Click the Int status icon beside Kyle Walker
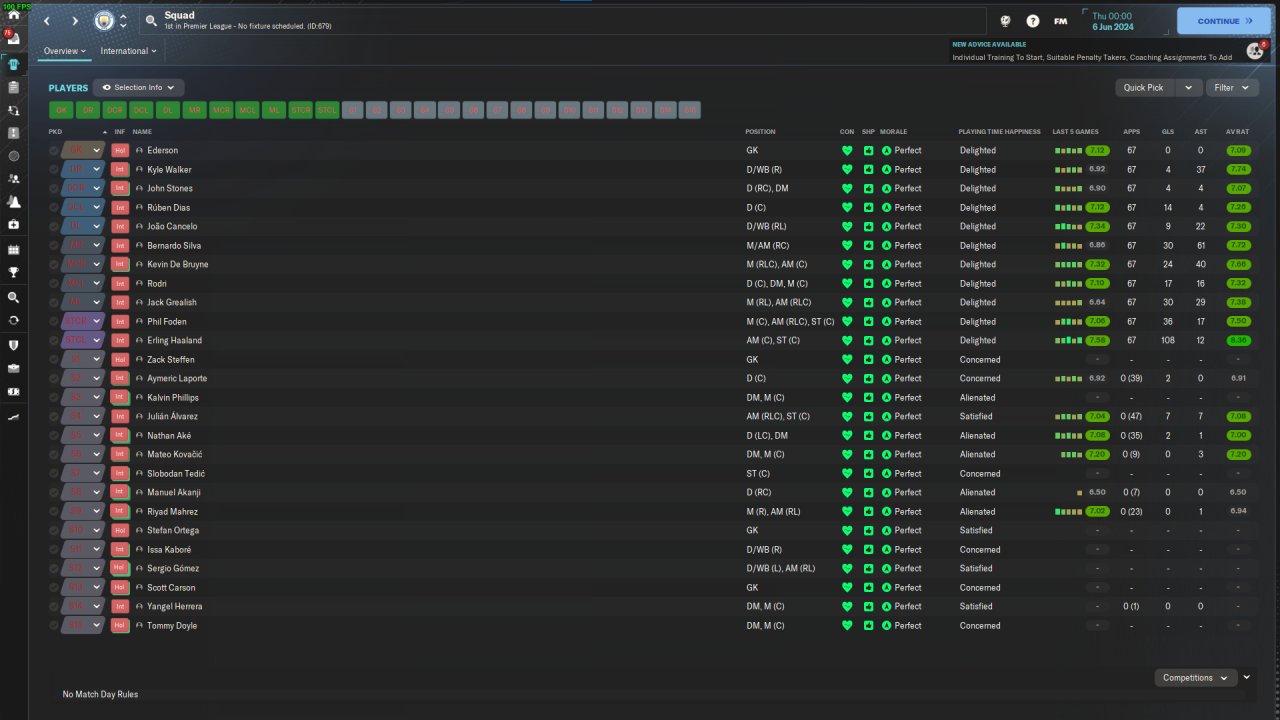The height and width of the screenshot is (720, 1280). pos(120,170)
